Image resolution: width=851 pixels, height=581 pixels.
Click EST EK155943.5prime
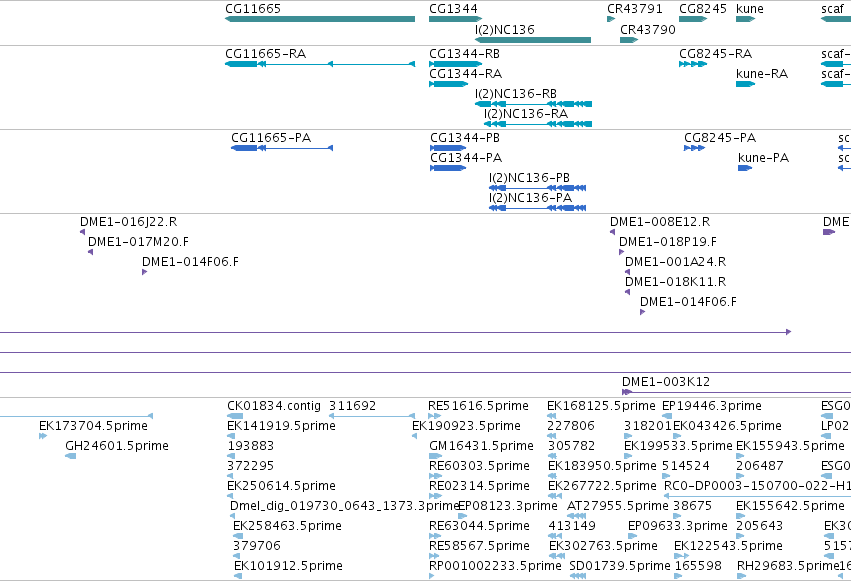click(740, 456)
